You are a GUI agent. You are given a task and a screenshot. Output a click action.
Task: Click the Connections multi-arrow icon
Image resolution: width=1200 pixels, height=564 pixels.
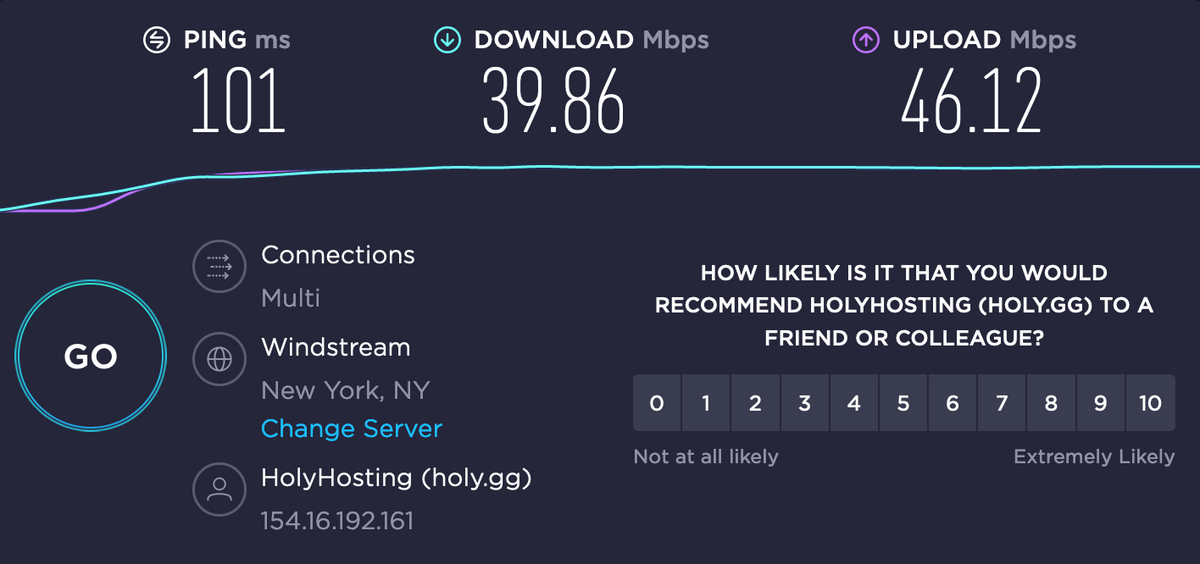(218, 266)
